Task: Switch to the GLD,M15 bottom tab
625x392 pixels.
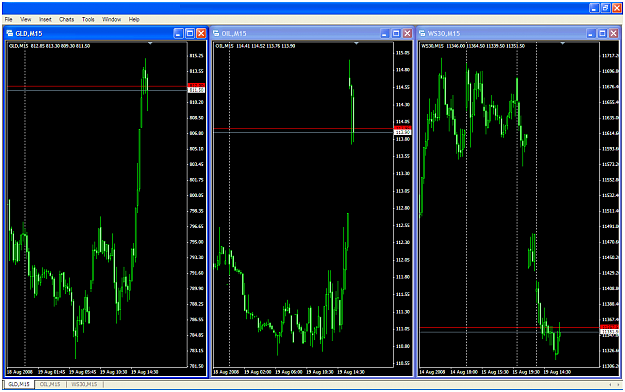Action: point(19,384)
